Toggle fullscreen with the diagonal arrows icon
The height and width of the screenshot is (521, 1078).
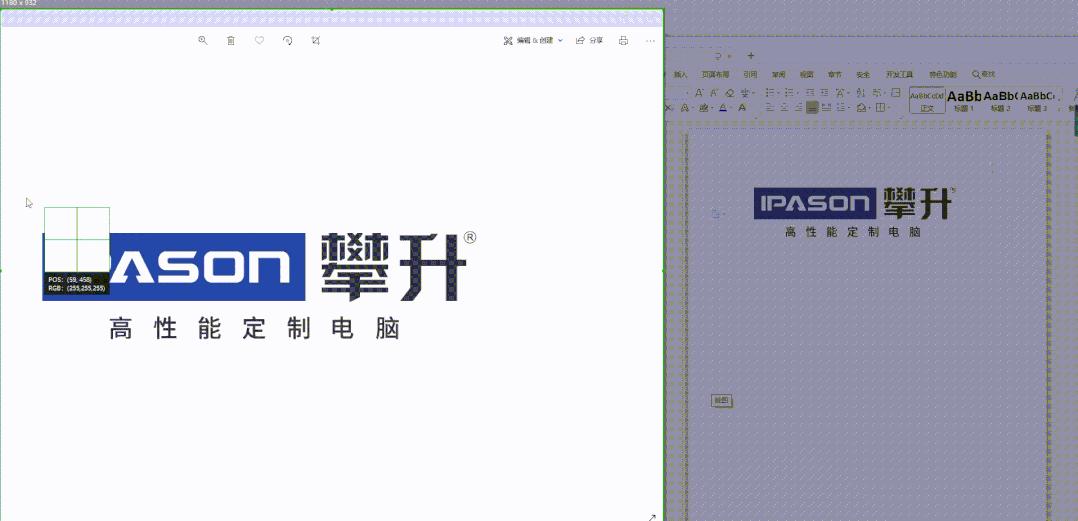(x=652, y=516)
